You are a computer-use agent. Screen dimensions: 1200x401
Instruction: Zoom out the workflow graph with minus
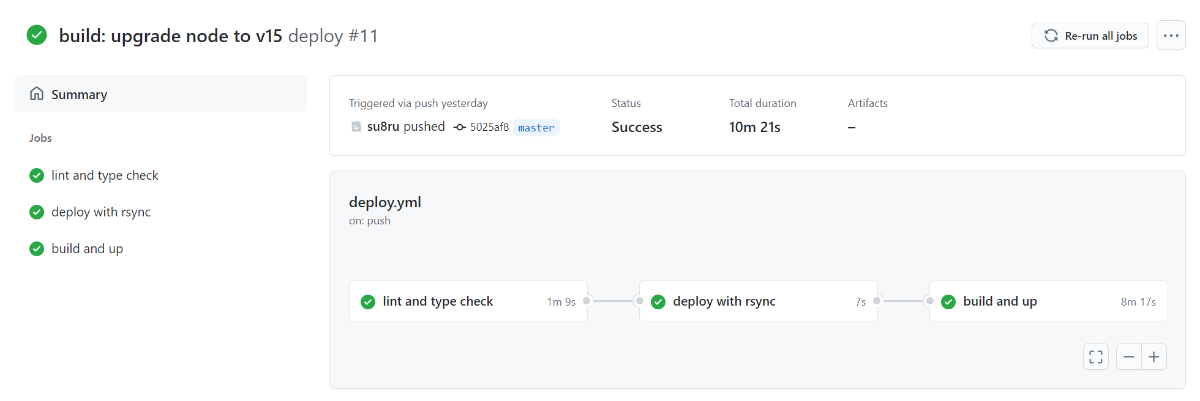click(1129, 356)
